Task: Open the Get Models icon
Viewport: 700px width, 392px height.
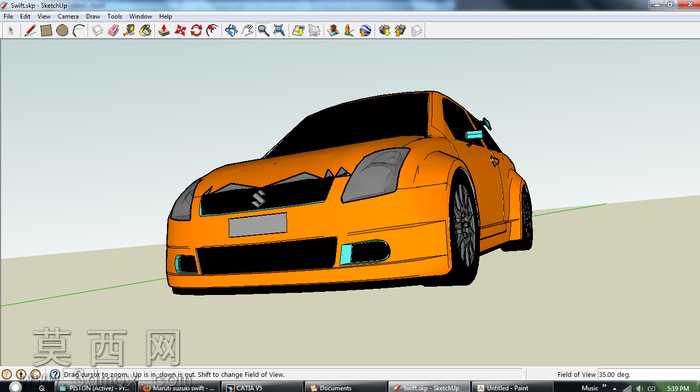Action: click(x=384, y=30)
